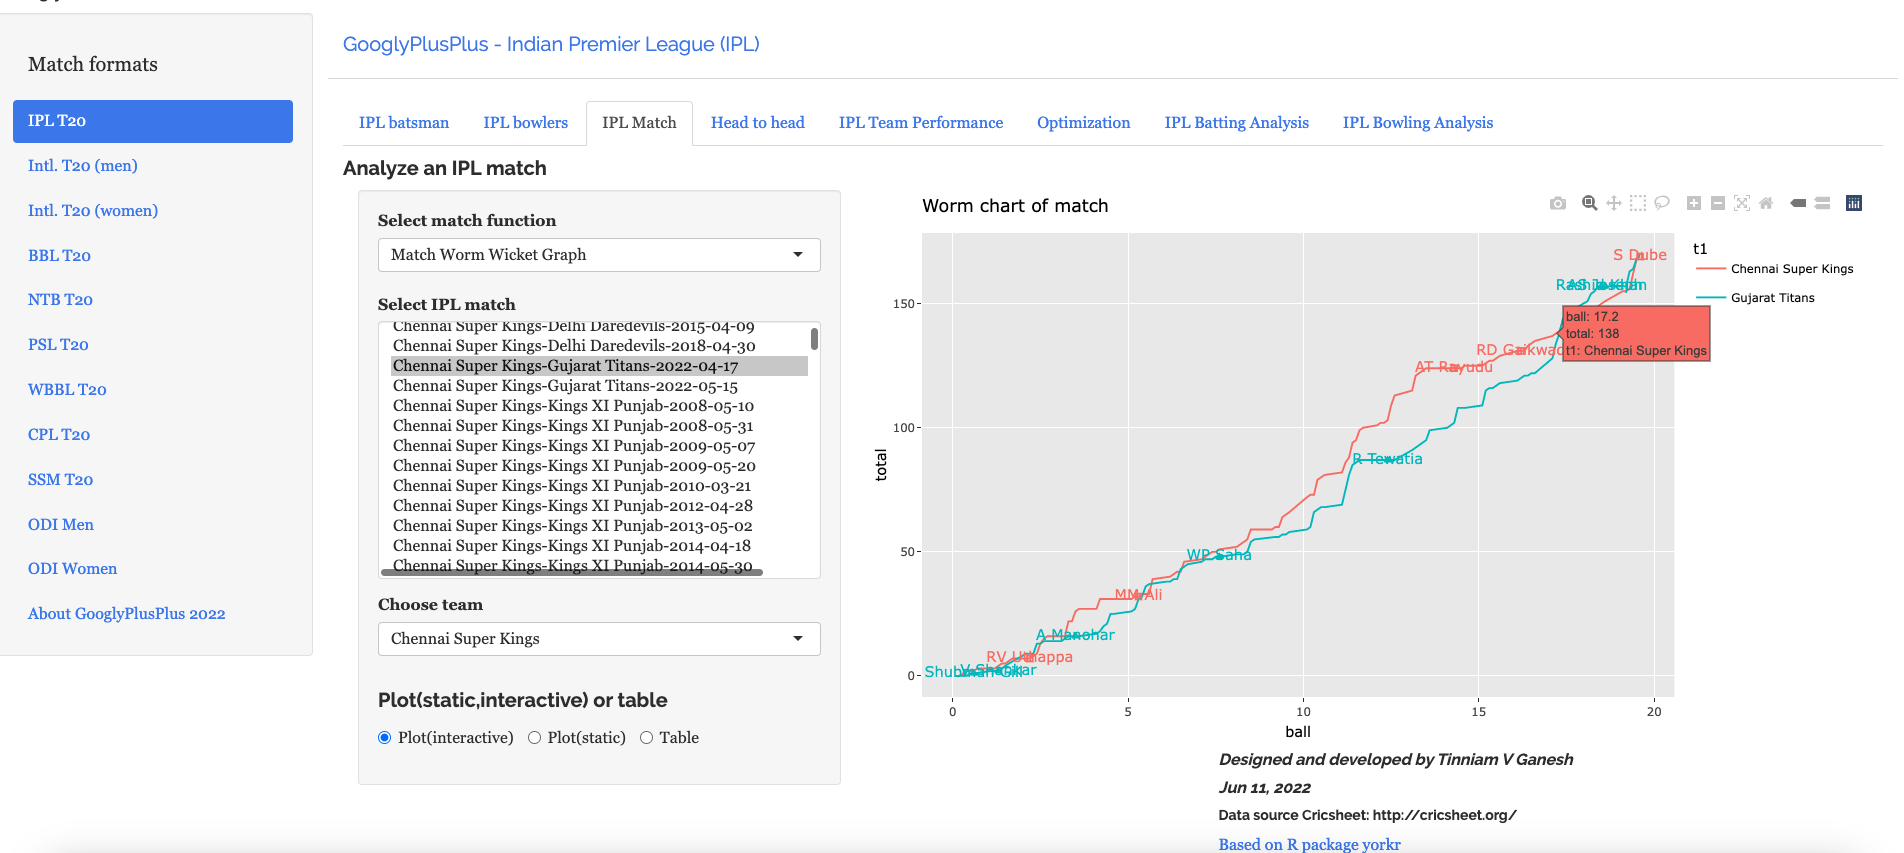Select the Zoom magnifier tool in chart toolbar
Viewport: 1904px width, 853px height.
click(x=1589, y=203)
